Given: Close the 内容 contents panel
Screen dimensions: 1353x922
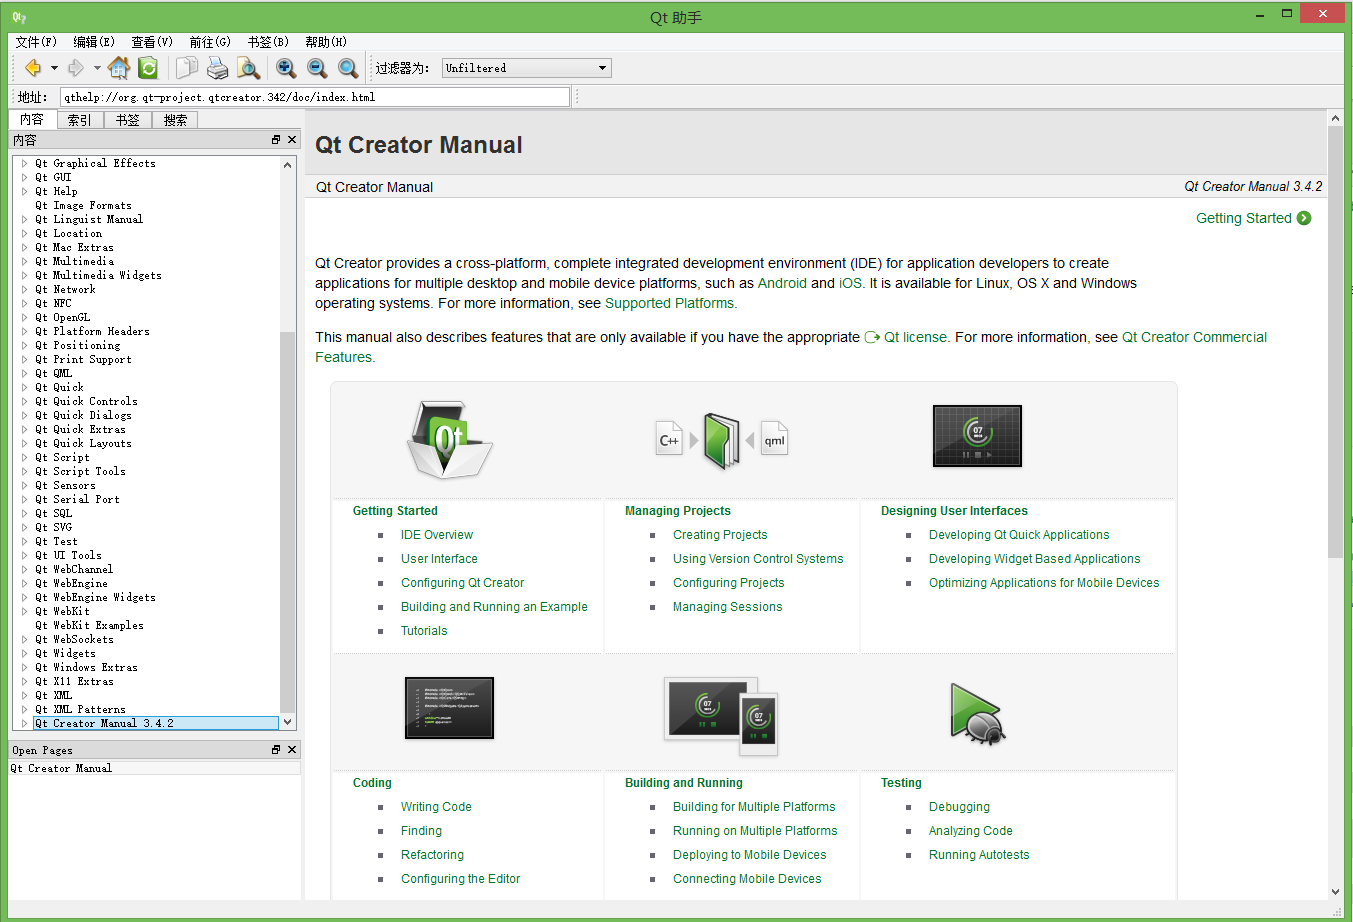Looking at the screenshot, I should click(x=292, y=140).
